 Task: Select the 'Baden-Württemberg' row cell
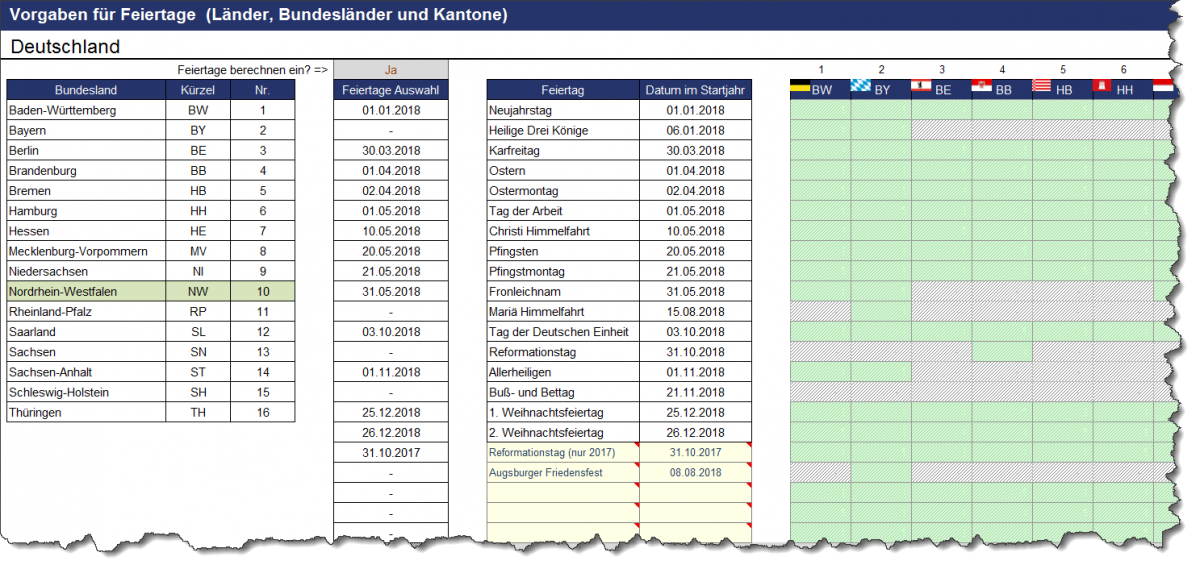pyautogui.click(x=86, y=111)
